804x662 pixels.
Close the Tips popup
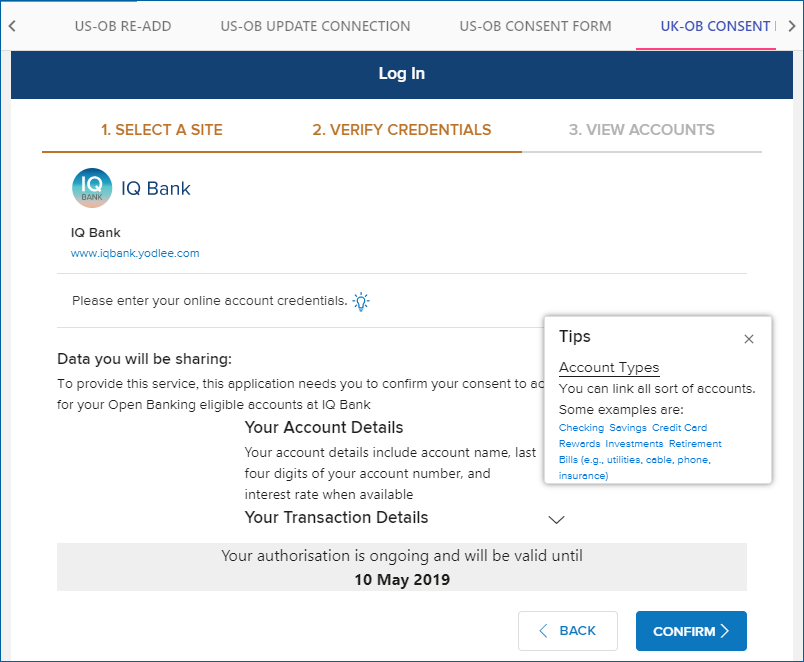click(x=749, y=339)
